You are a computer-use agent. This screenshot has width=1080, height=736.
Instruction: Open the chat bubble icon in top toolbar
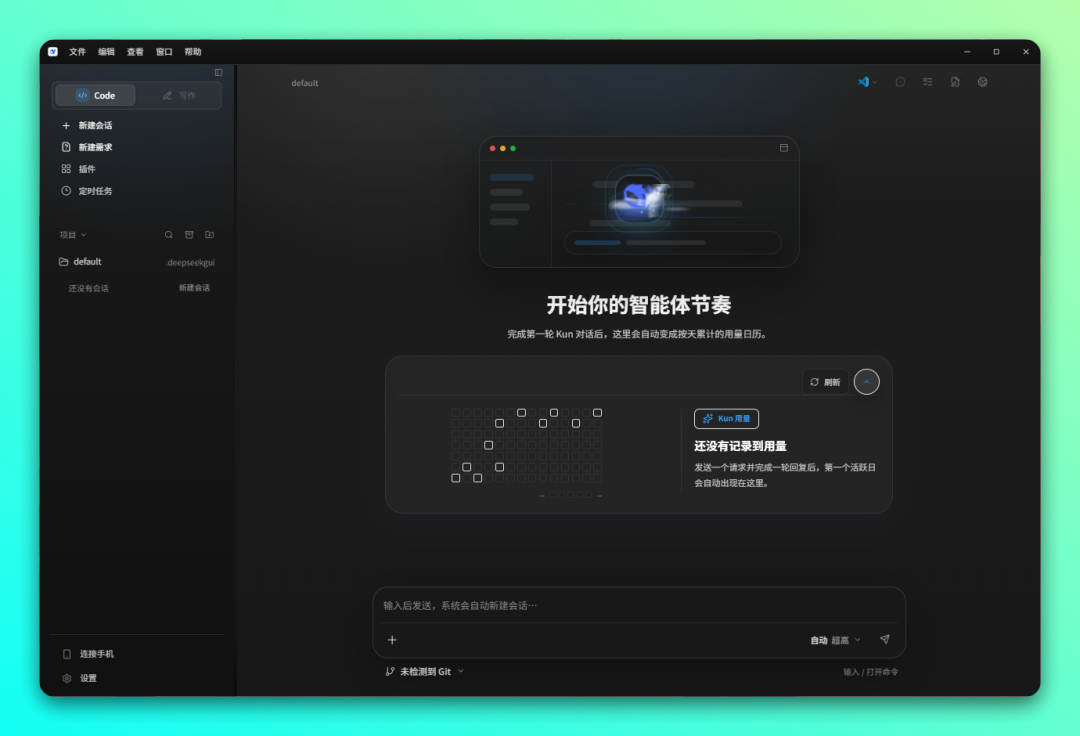900,82
